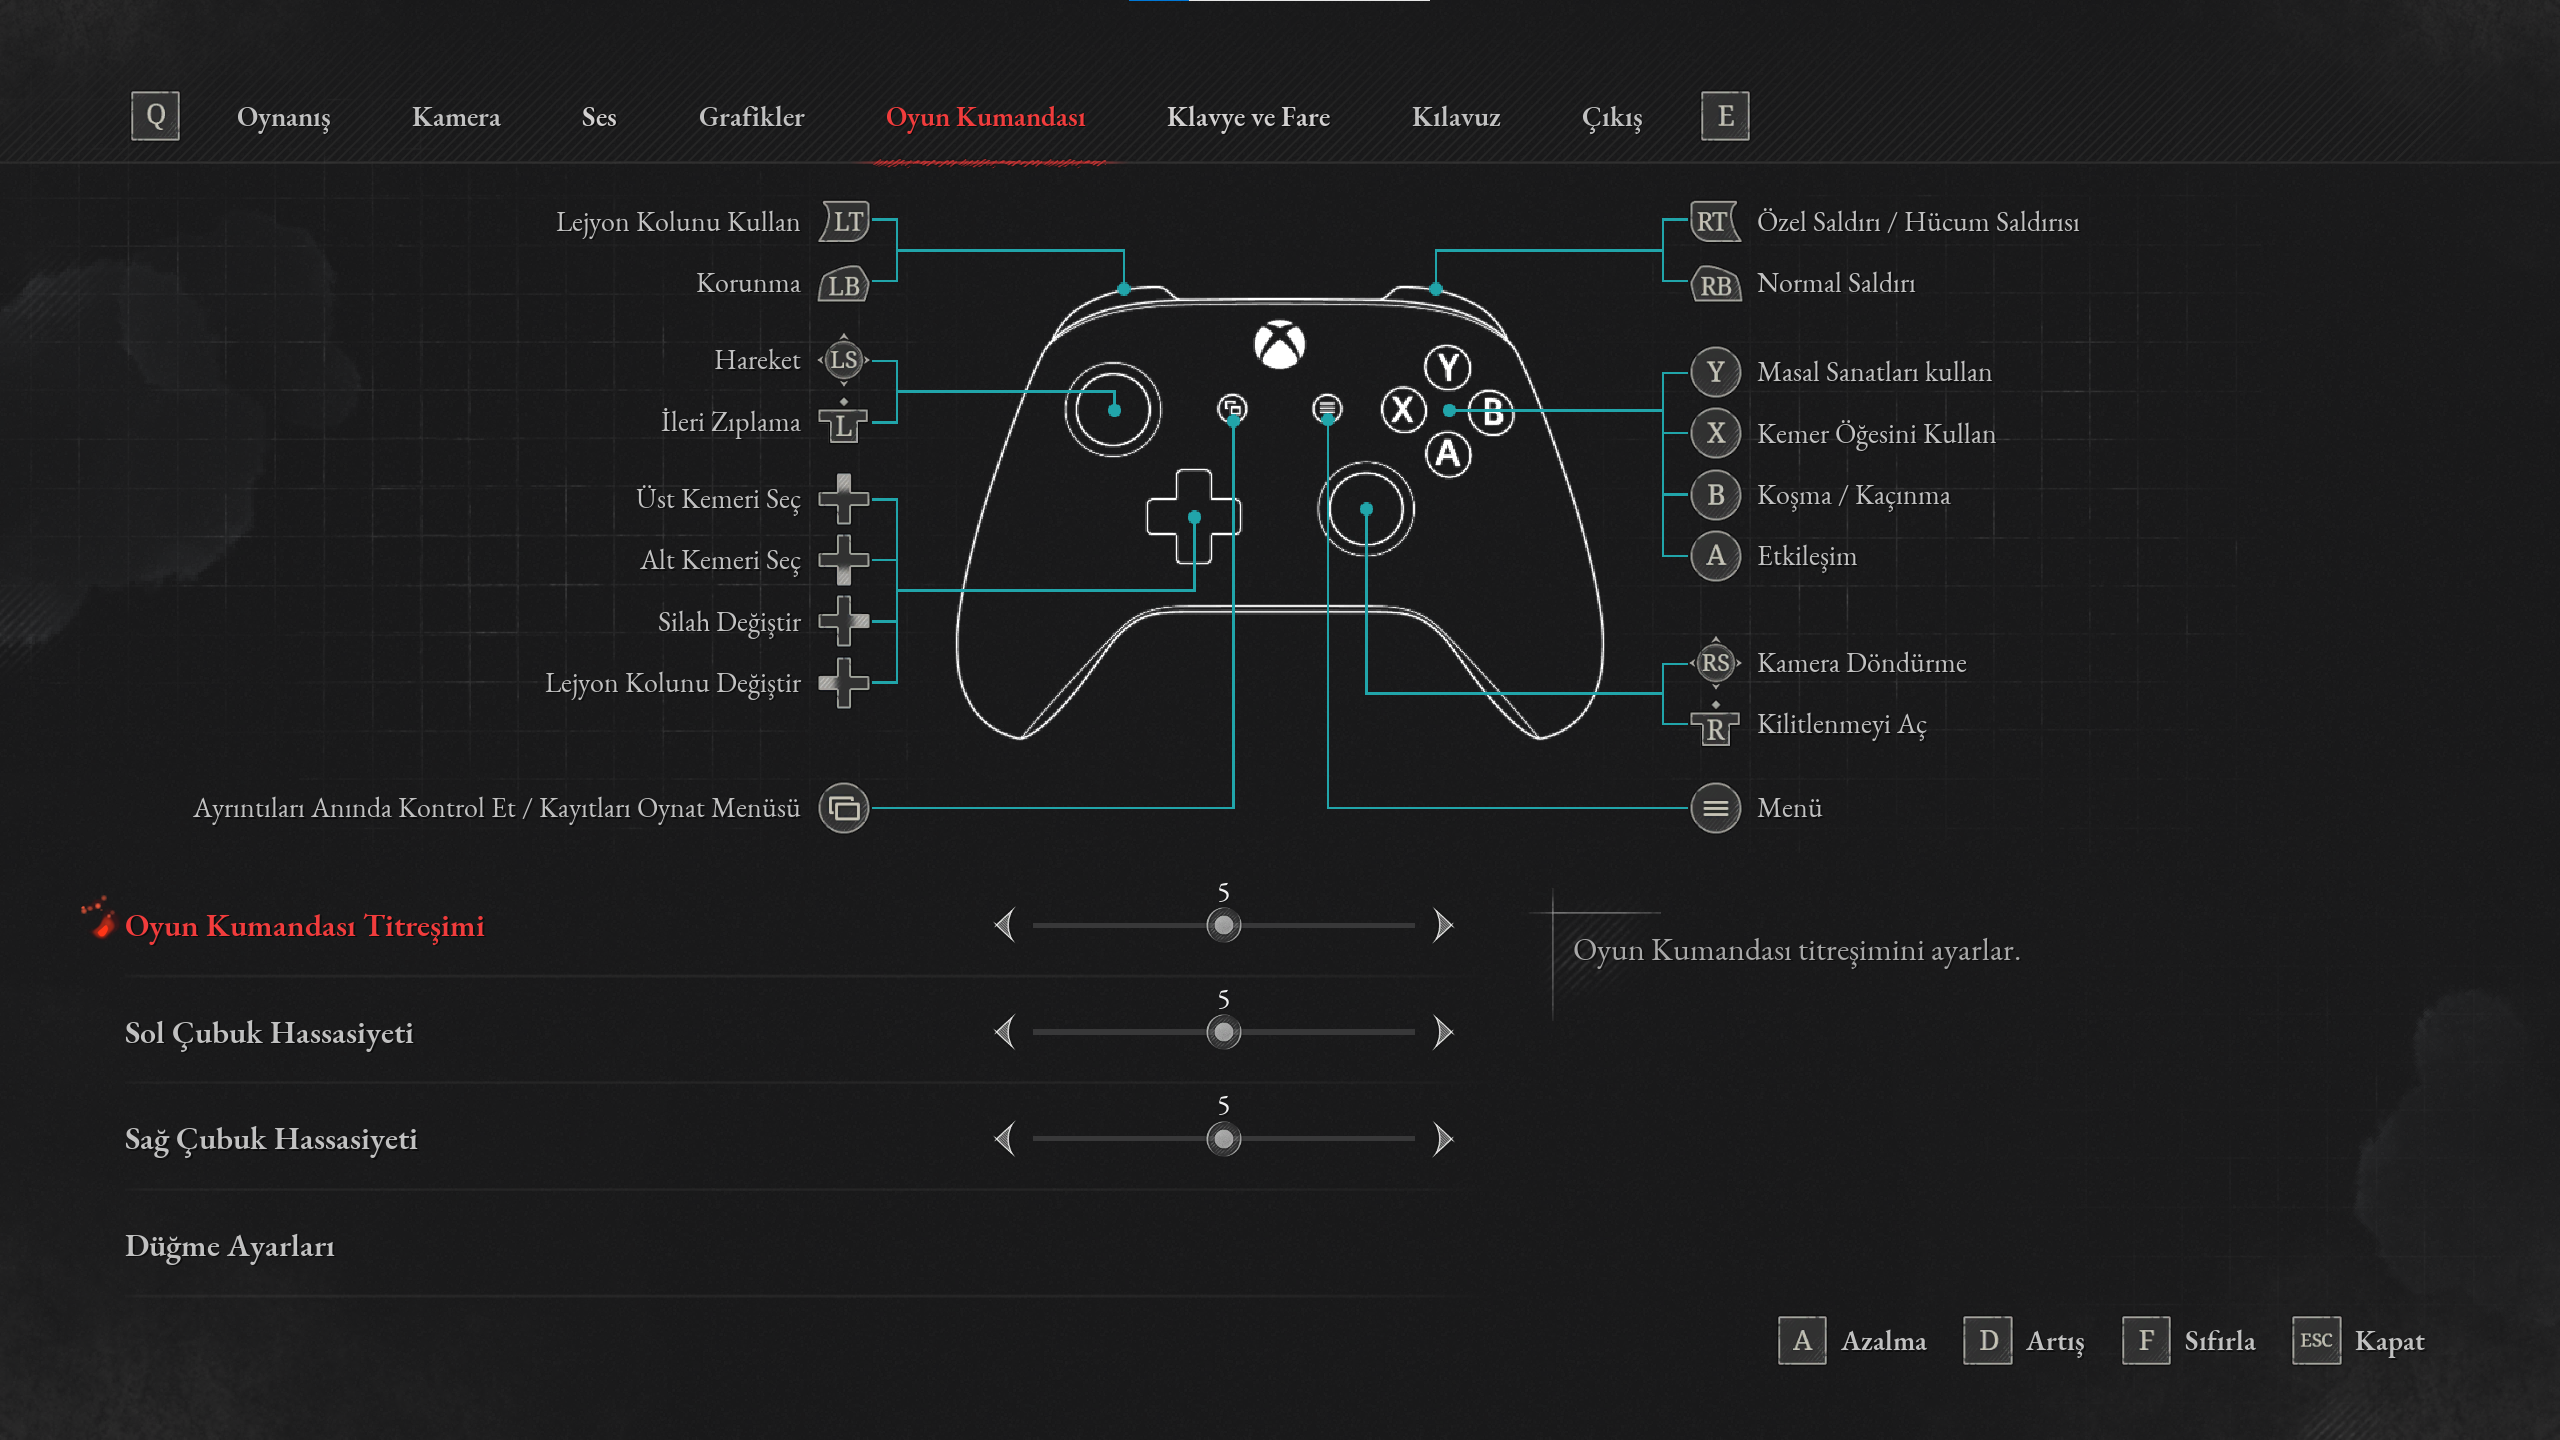
Task: Click the D Artış button
Action: pos(2024,1341)
